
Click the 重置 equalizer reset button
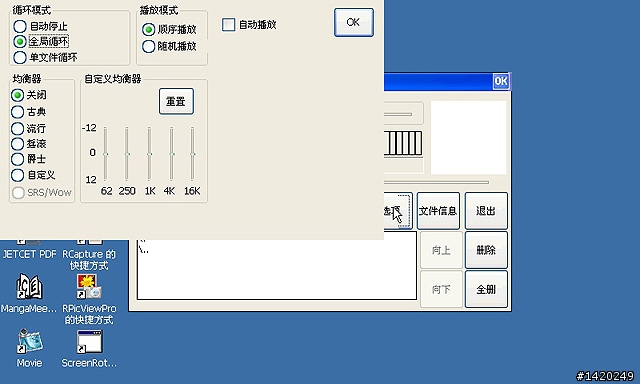pyautogui.click(x=176, y=101)
